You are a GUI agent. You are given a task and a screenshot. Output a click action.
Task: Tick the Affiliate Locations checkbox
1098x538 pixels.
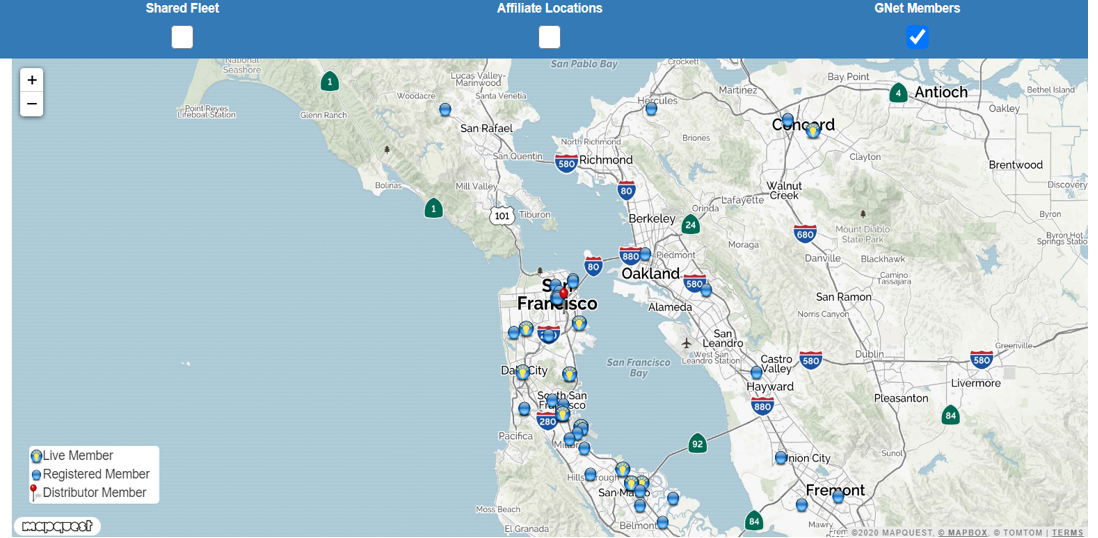[x=550, y=37]
